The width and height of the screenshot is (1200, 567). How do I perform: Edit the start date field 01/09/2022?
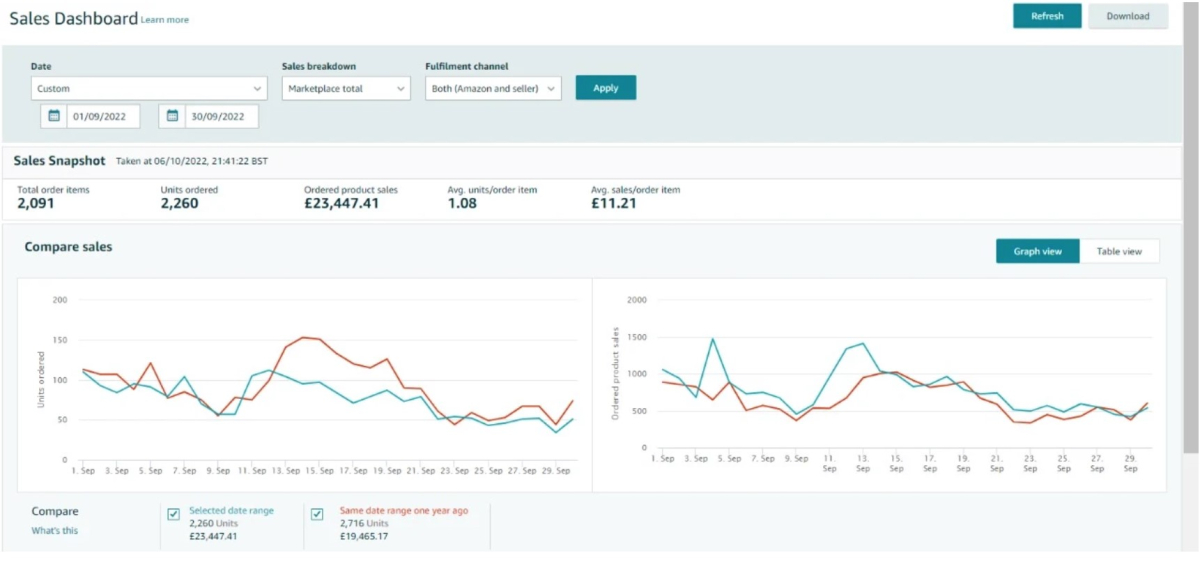(x=103, y=117)
